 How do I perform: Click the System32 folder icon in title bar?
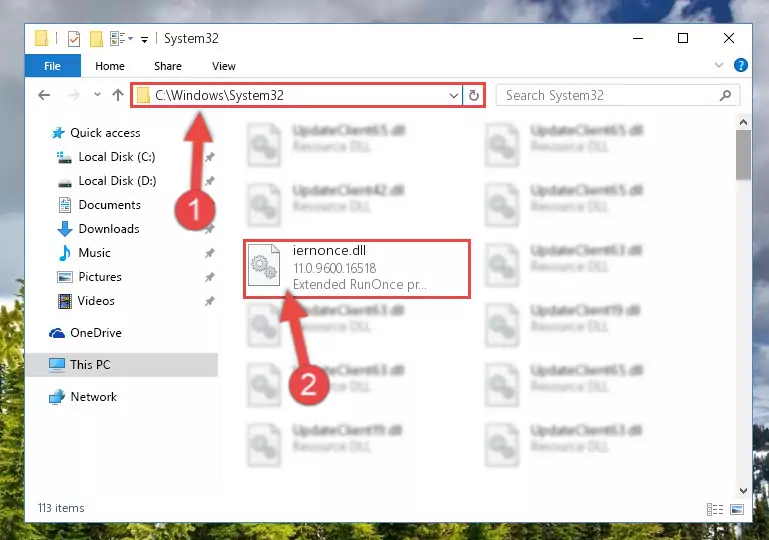pyautogui.click(x=42, y=38)
